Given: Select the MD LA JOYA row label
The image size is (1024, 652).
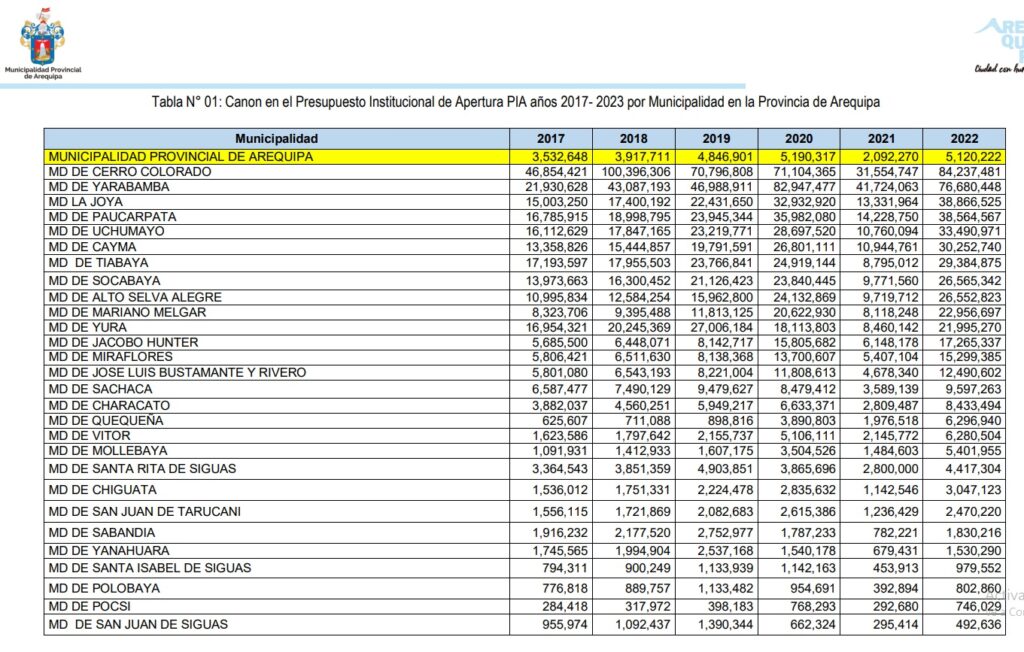Looking at the screenshot, I should point(86,201).
